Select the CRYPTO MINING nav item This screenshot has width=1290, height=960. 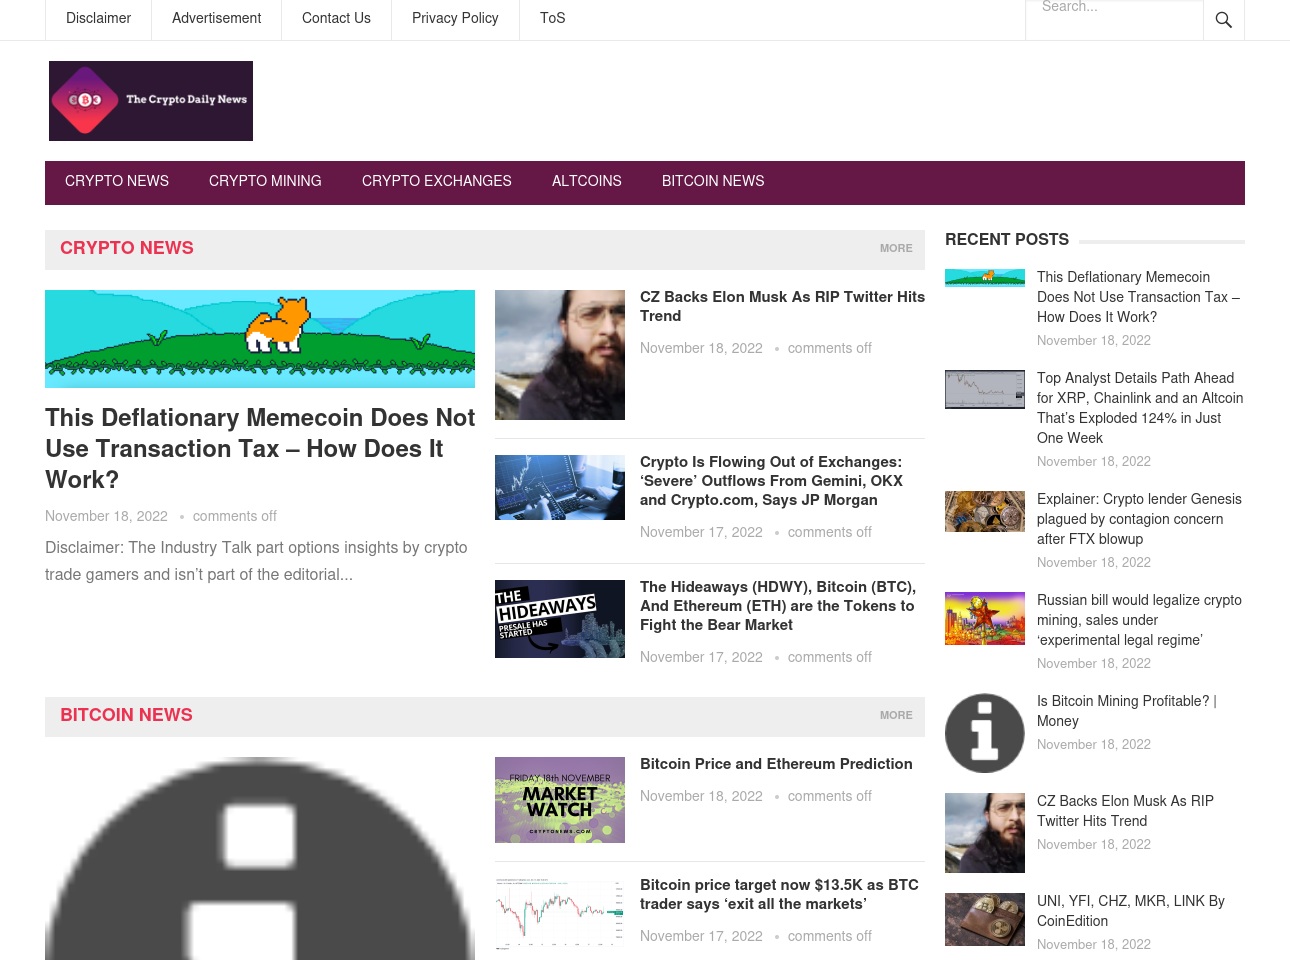point(265,181)
